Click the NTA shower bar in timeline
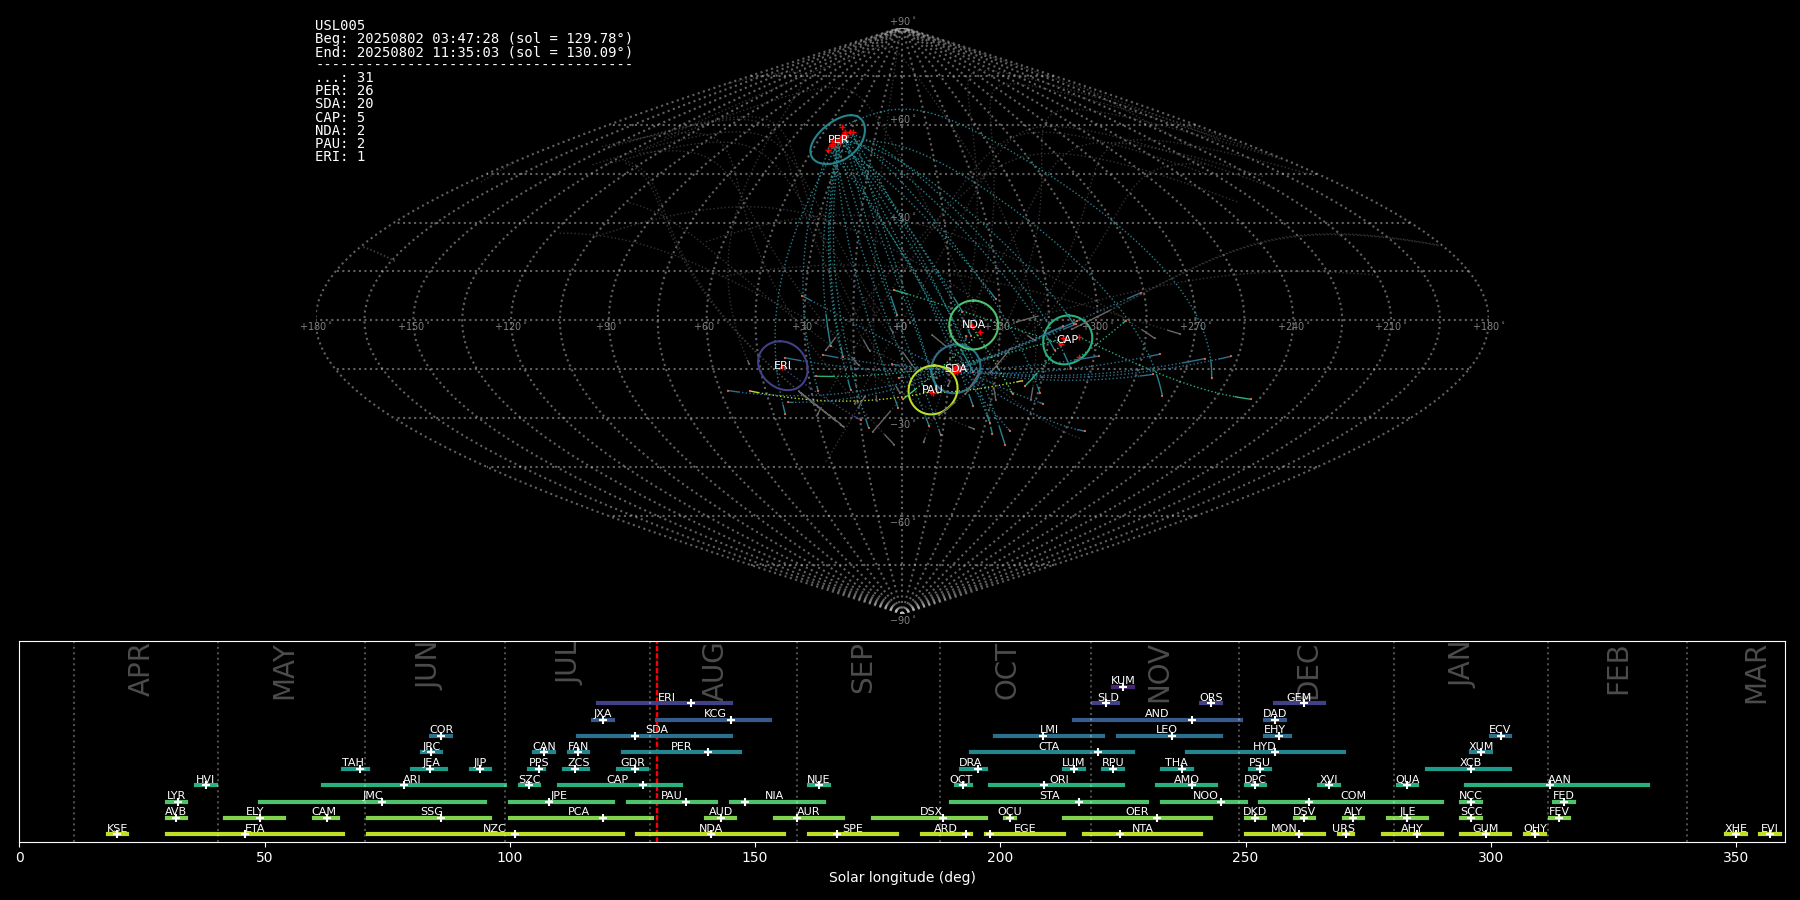 click(1142, 834)
